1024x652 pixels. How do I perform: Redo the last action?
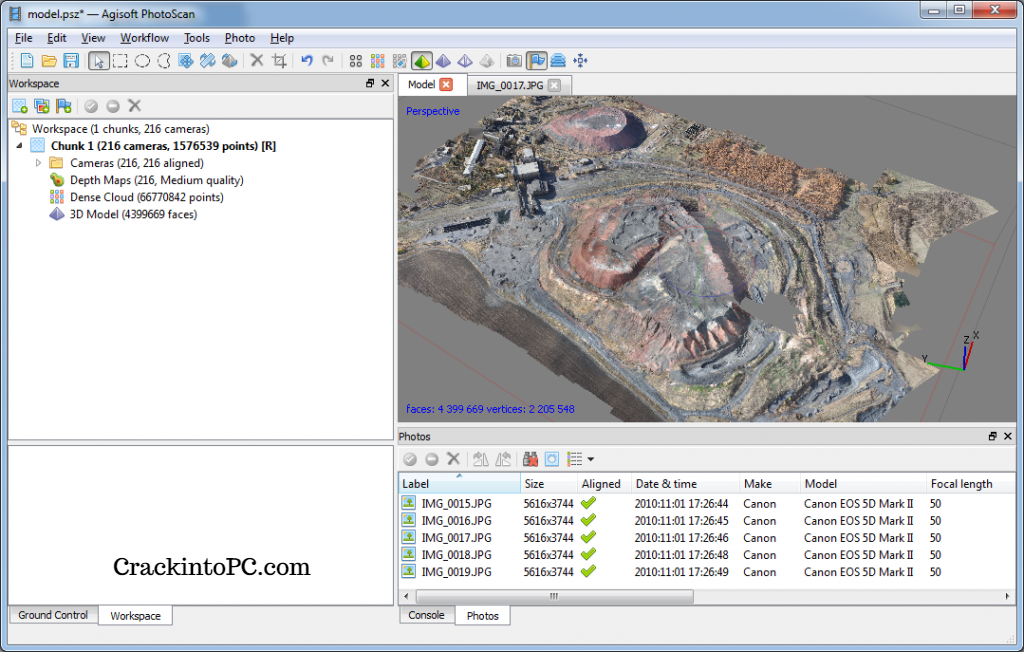328,61
